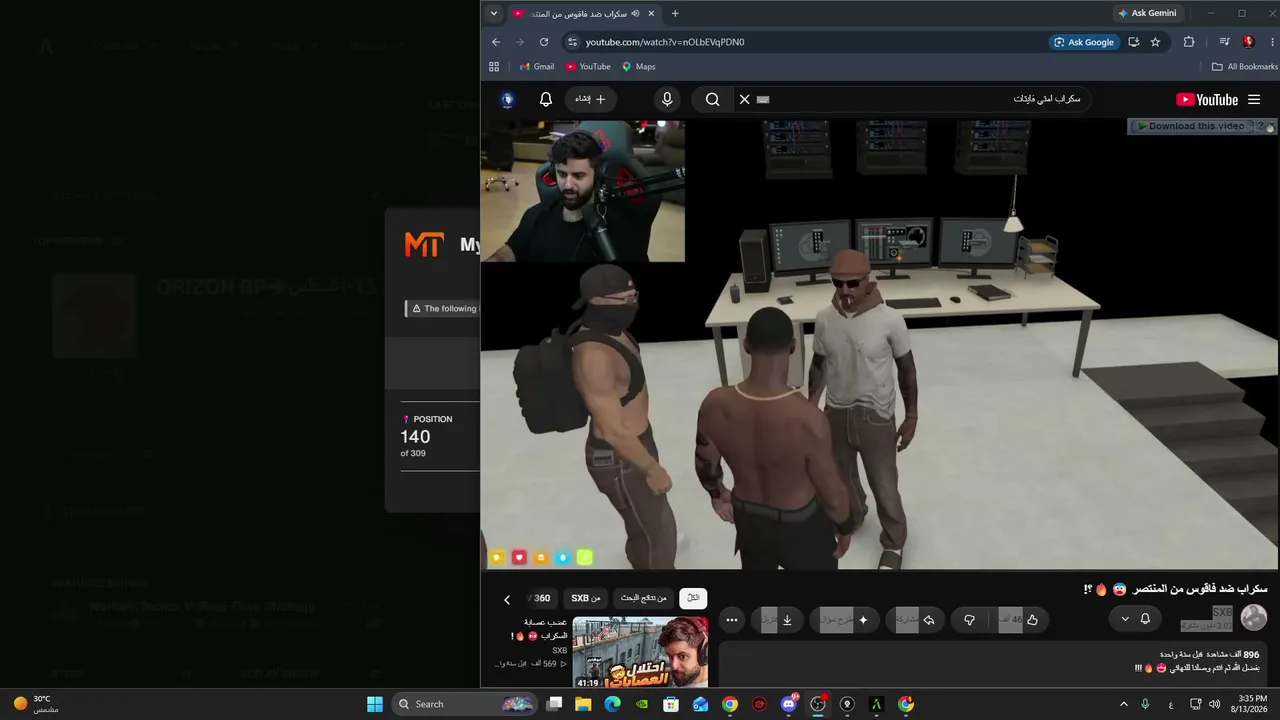The height and width of the screenshot is (720, 1280).
Task: Close the YouTube browser tab
Action: click(652, 14)
